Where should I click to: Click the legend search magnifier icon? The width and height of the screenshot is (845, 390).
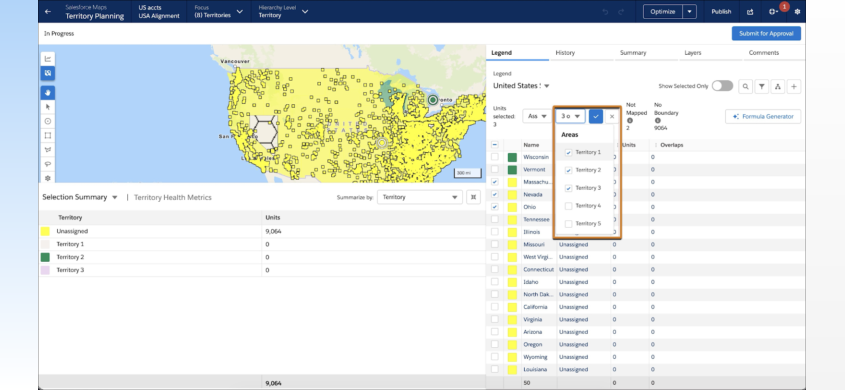[x=745, y=86]
